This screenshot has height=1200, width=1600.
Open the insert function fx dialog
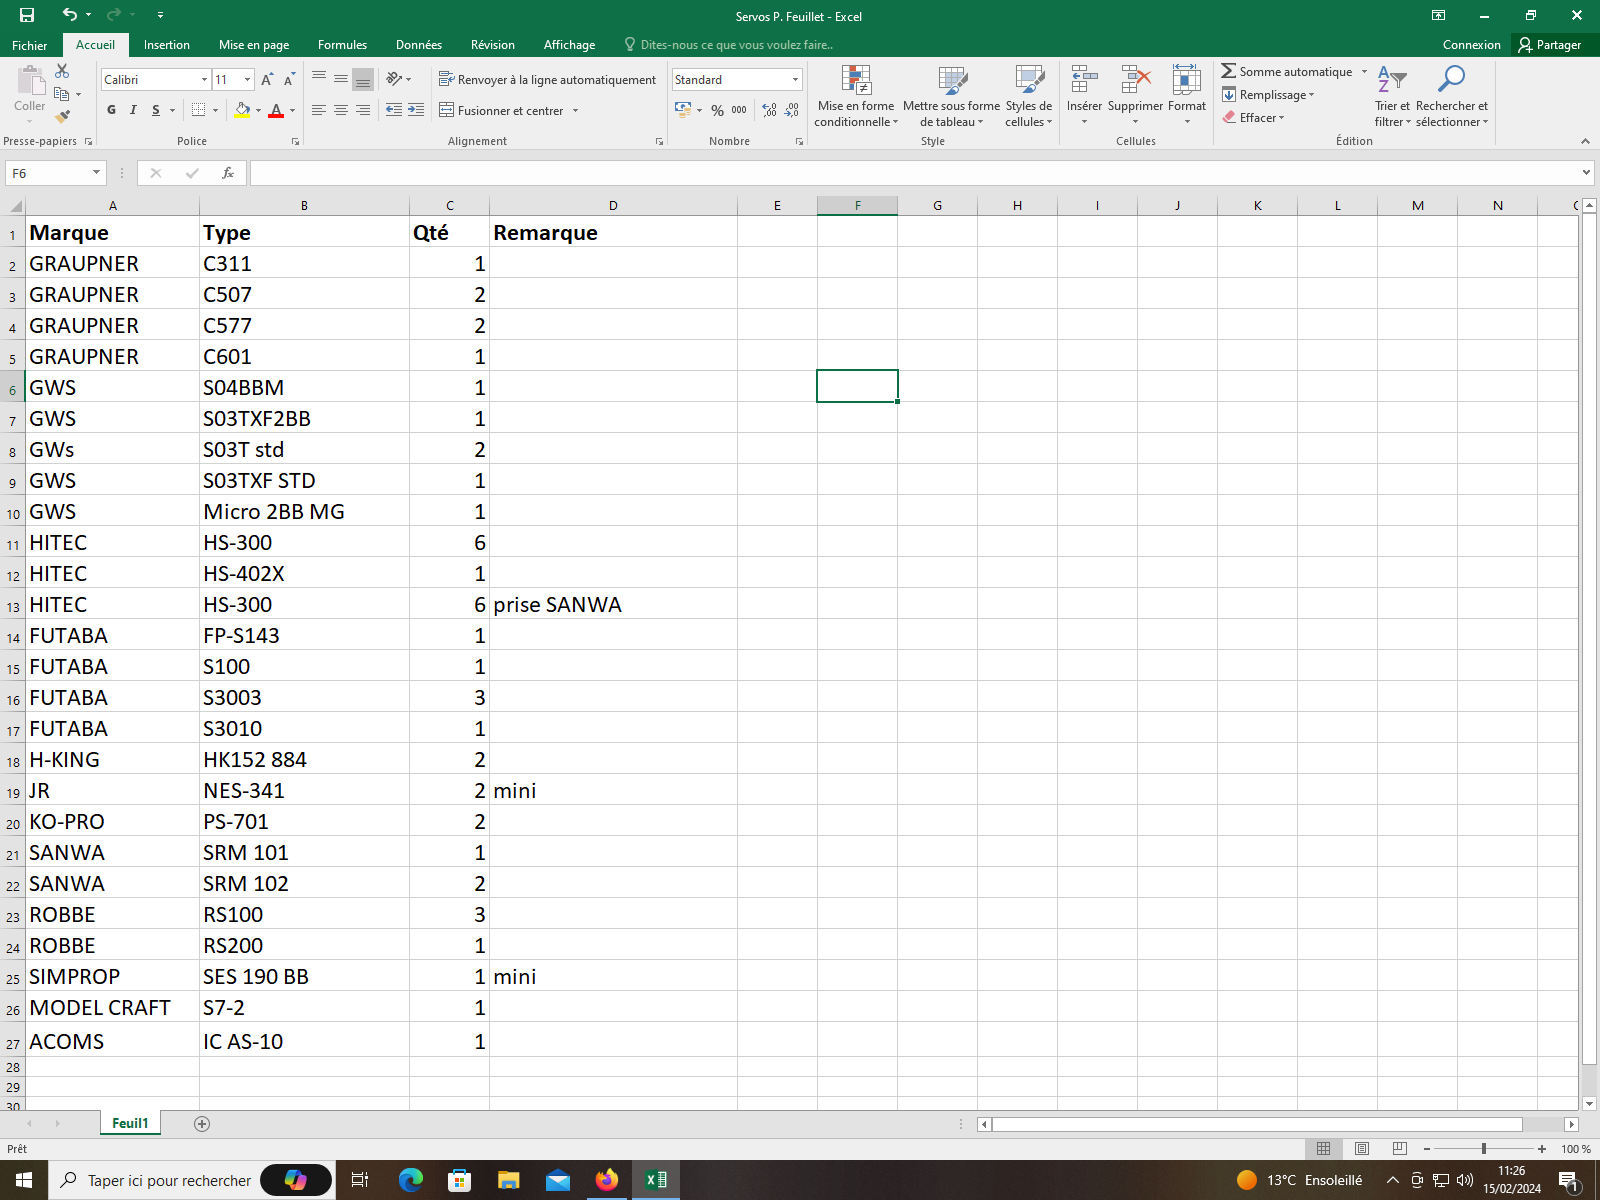(x=228, y=173)
